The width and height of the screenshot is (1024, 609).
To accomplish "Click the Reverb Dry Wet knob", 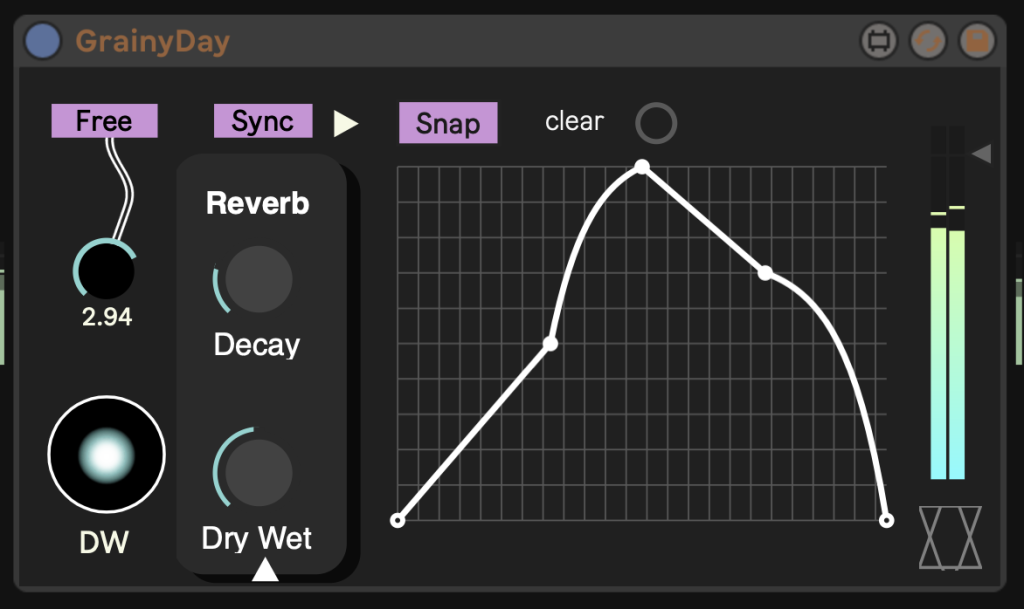I will (x=258, y=472).
